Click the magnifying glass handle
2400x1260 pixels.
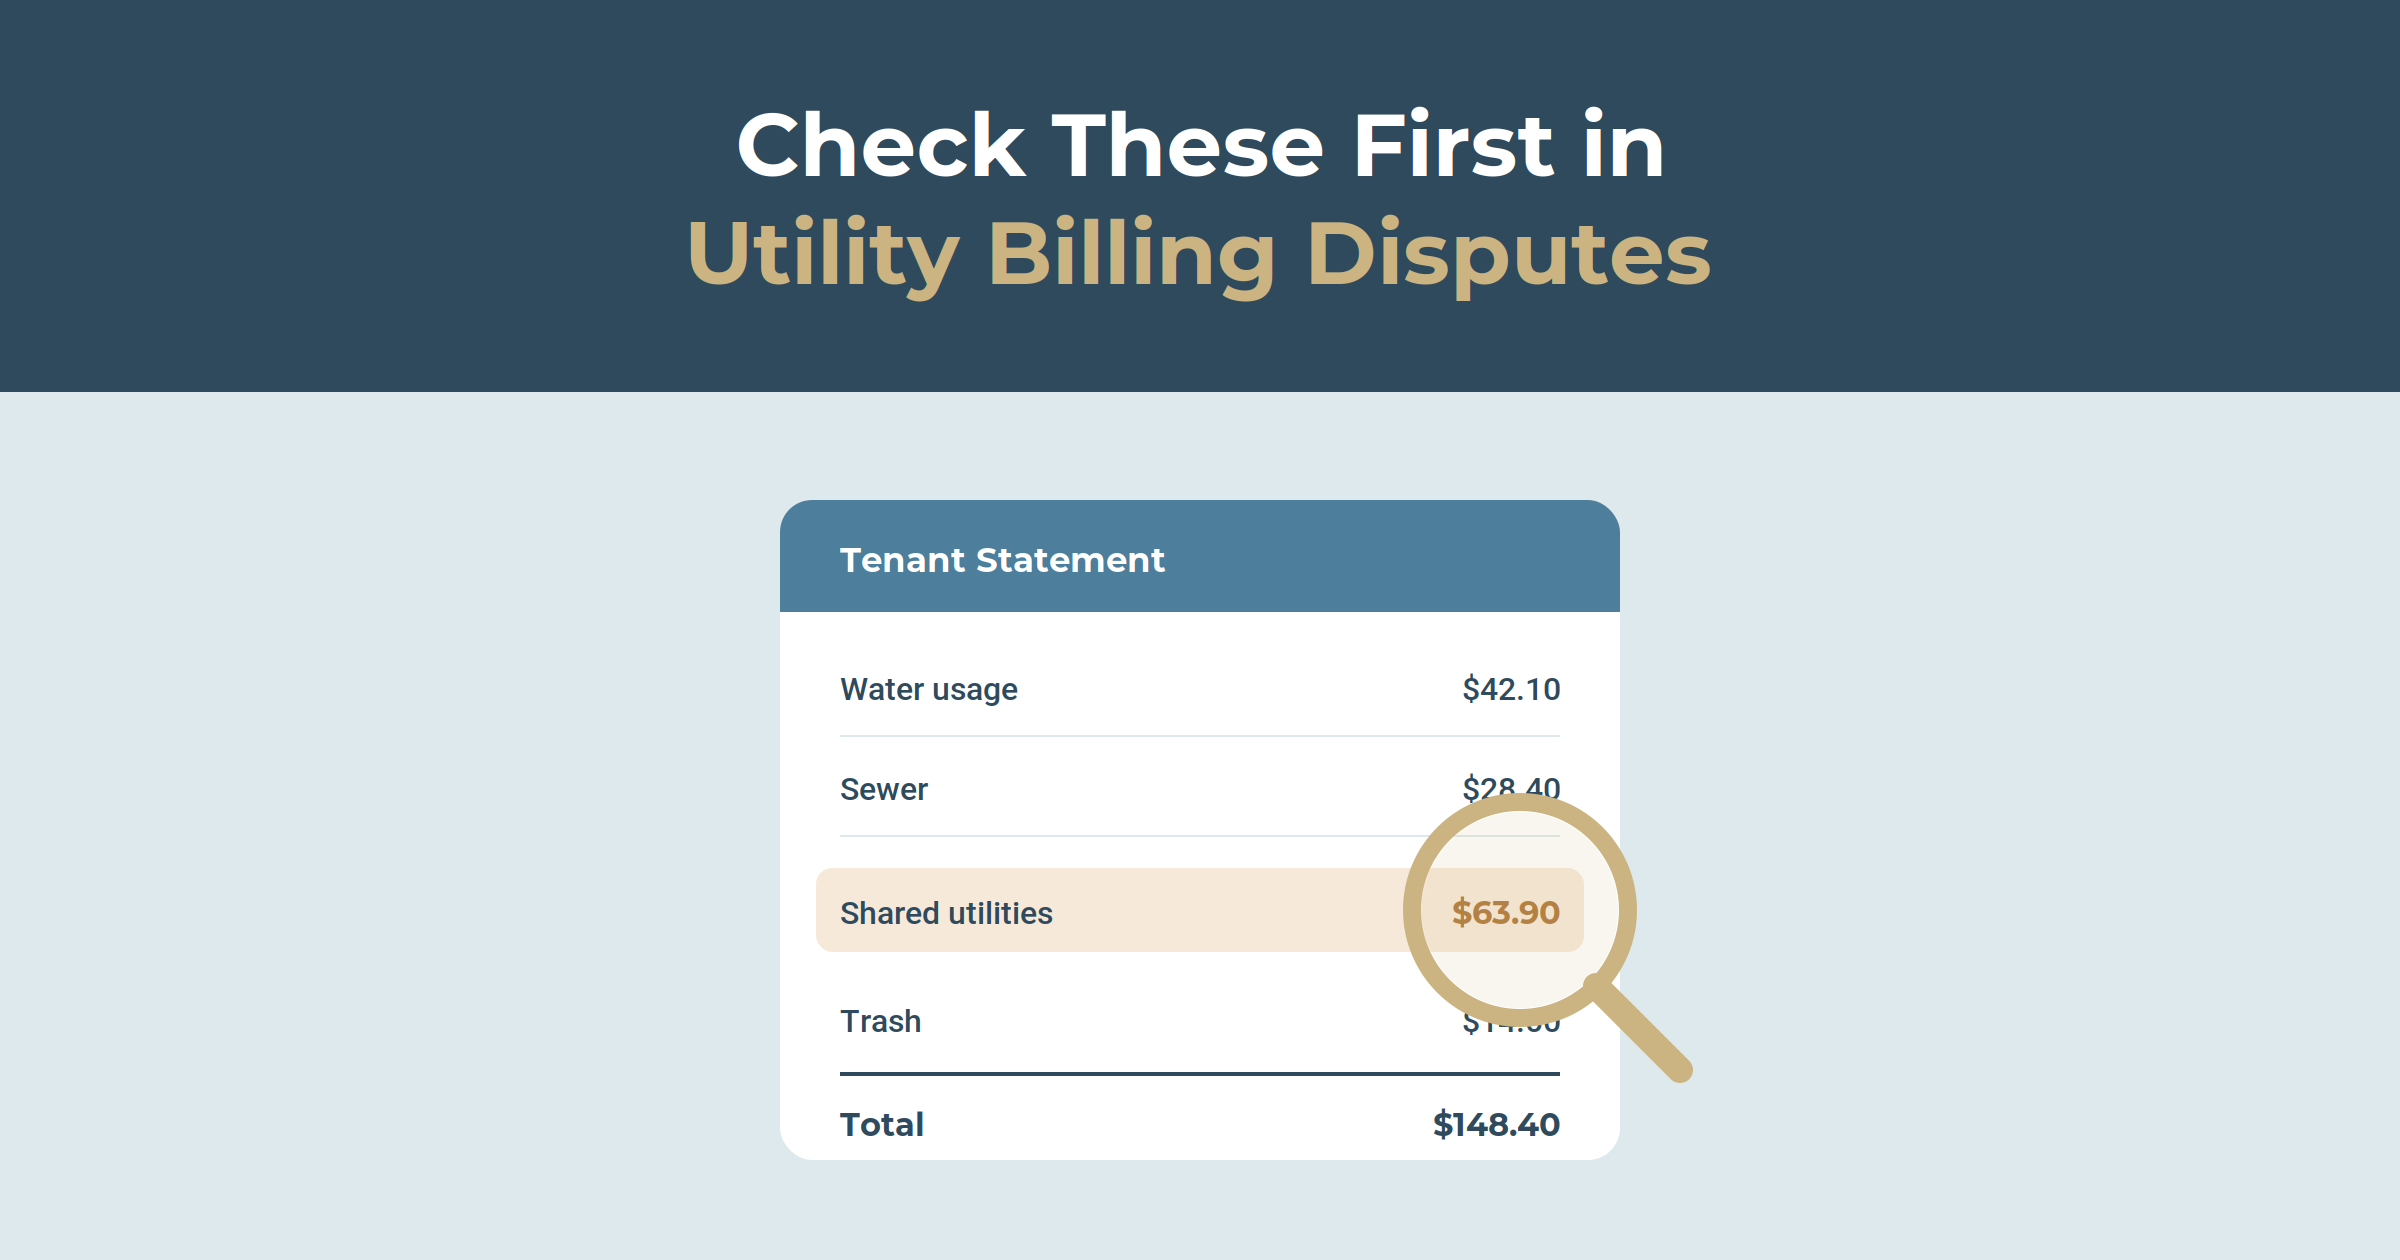1640,1030
